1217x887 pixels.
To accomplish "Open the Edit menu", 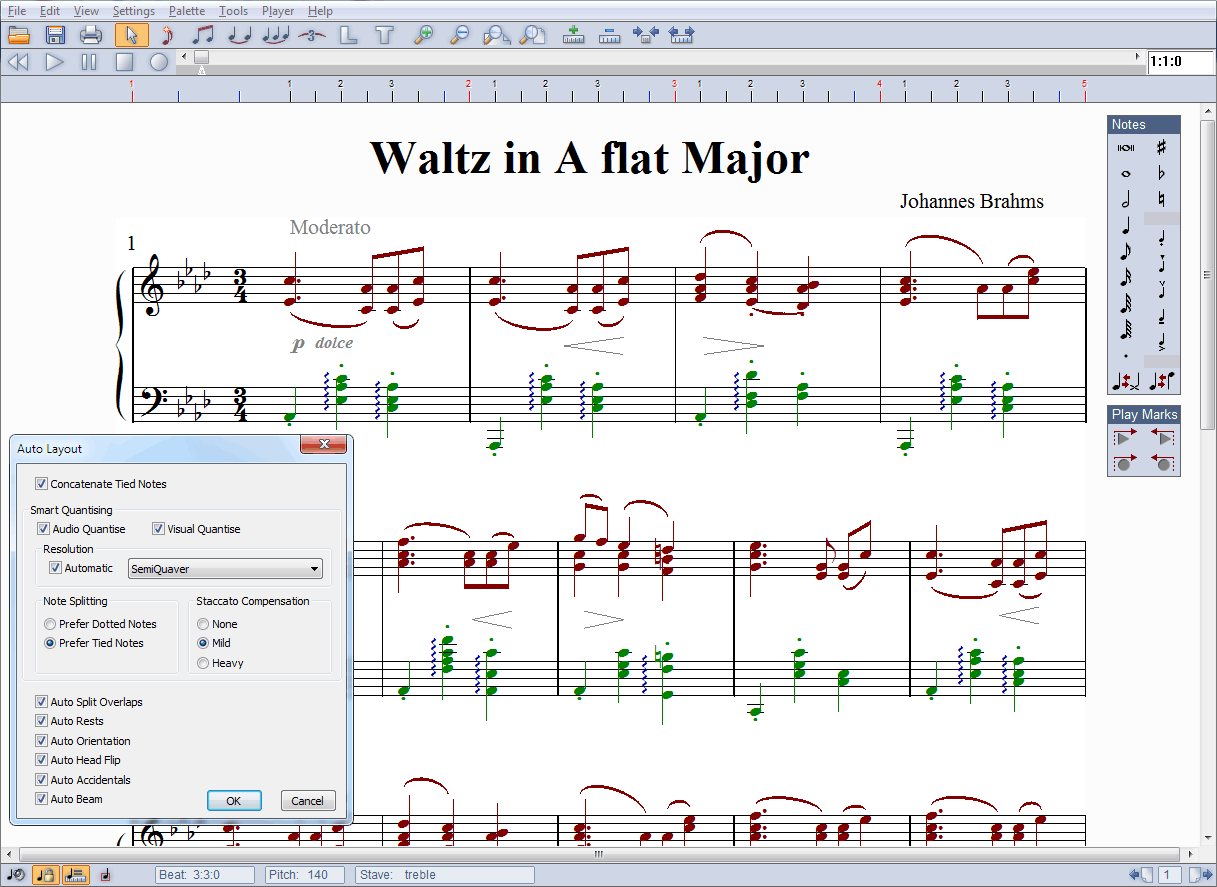I will point(50,11).
